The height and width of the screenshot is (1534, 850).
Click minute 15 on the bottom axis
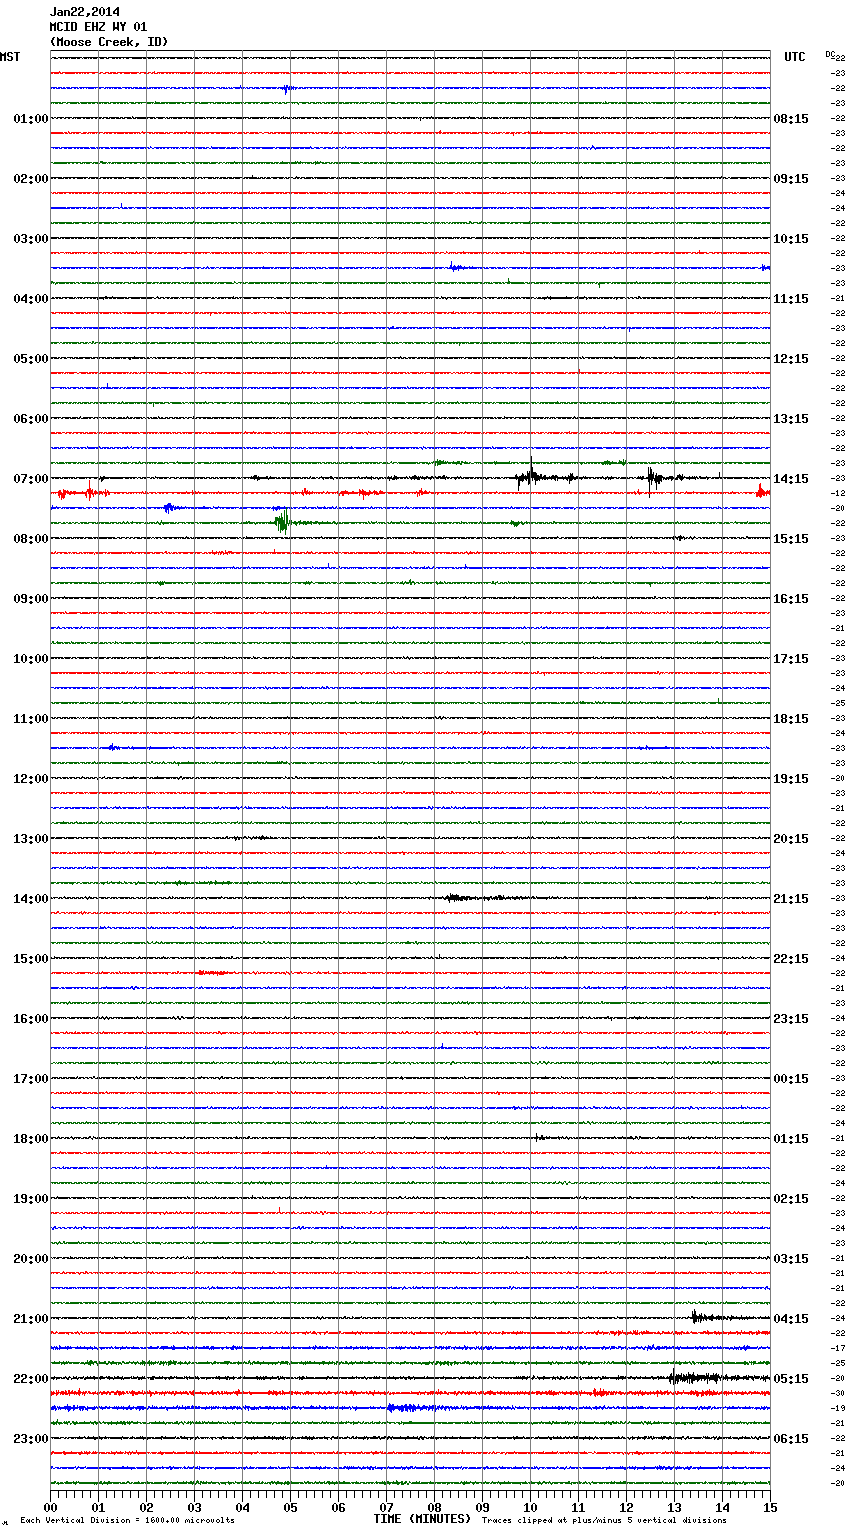tap(770, 1507)
